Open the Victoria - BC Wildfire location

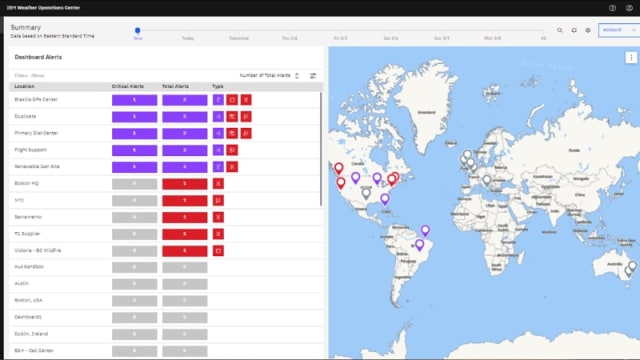[x=38, y=250]
